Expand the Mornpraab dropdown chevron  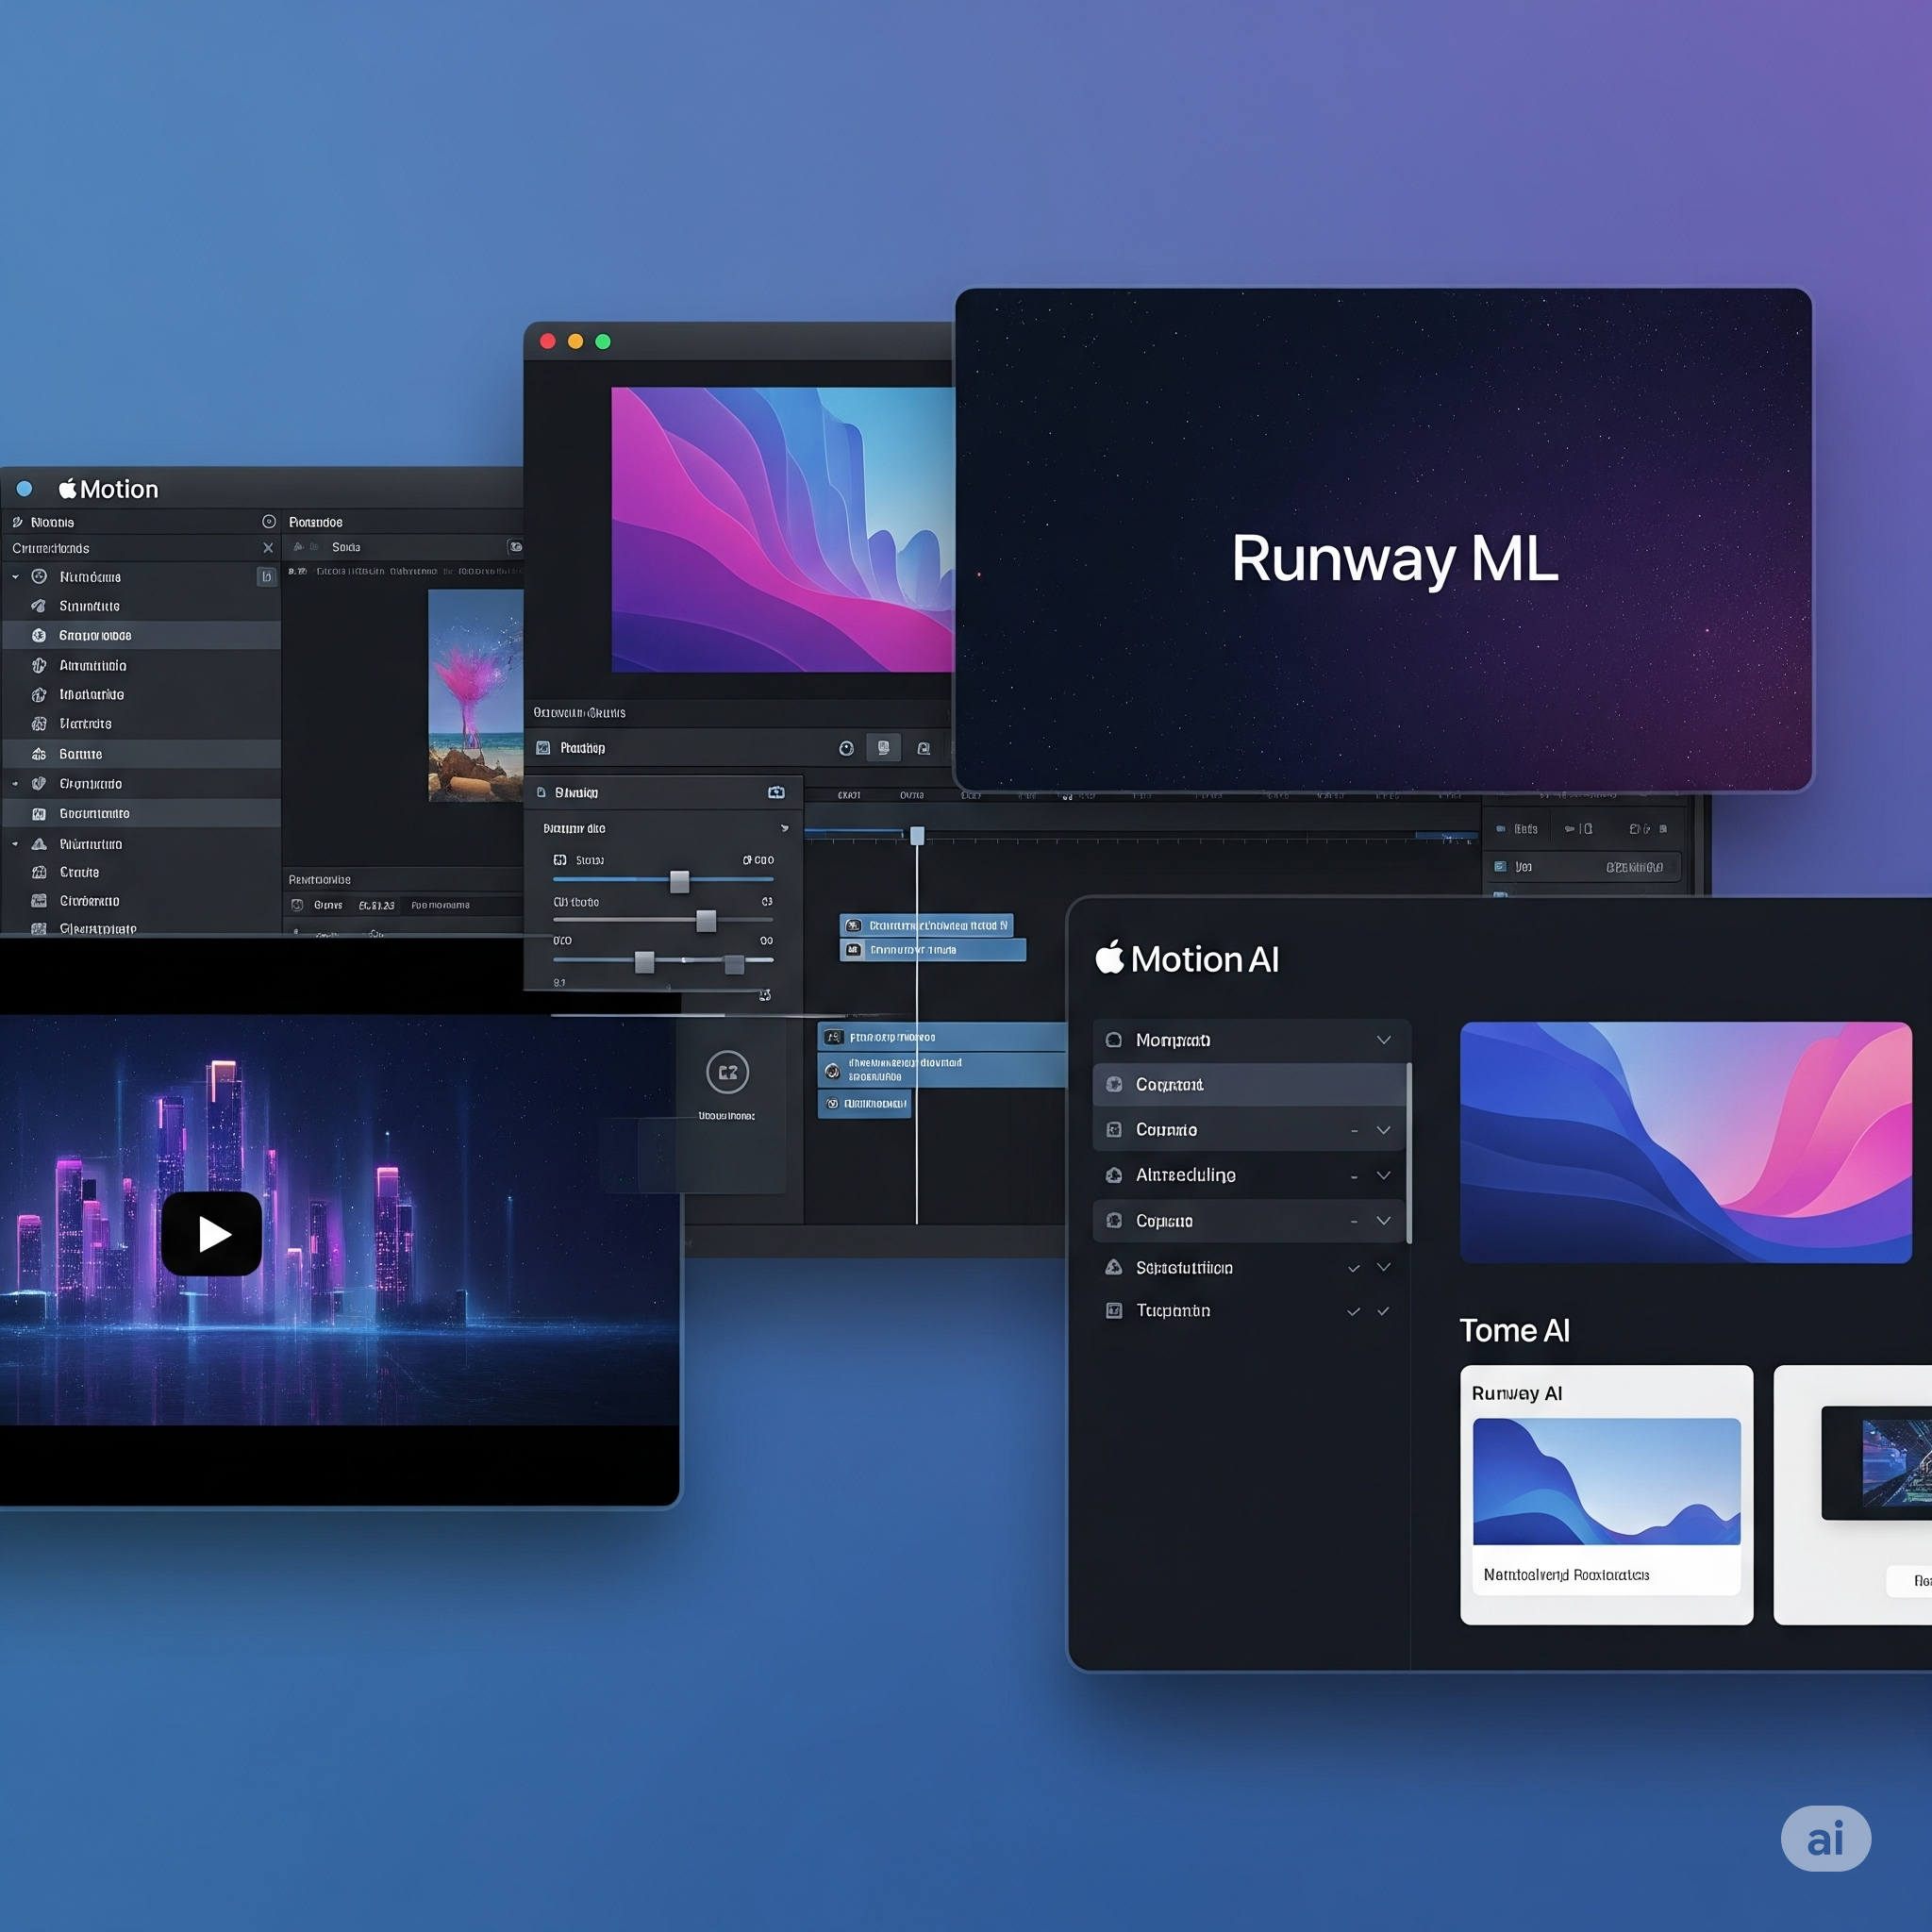(1383, 1040)
